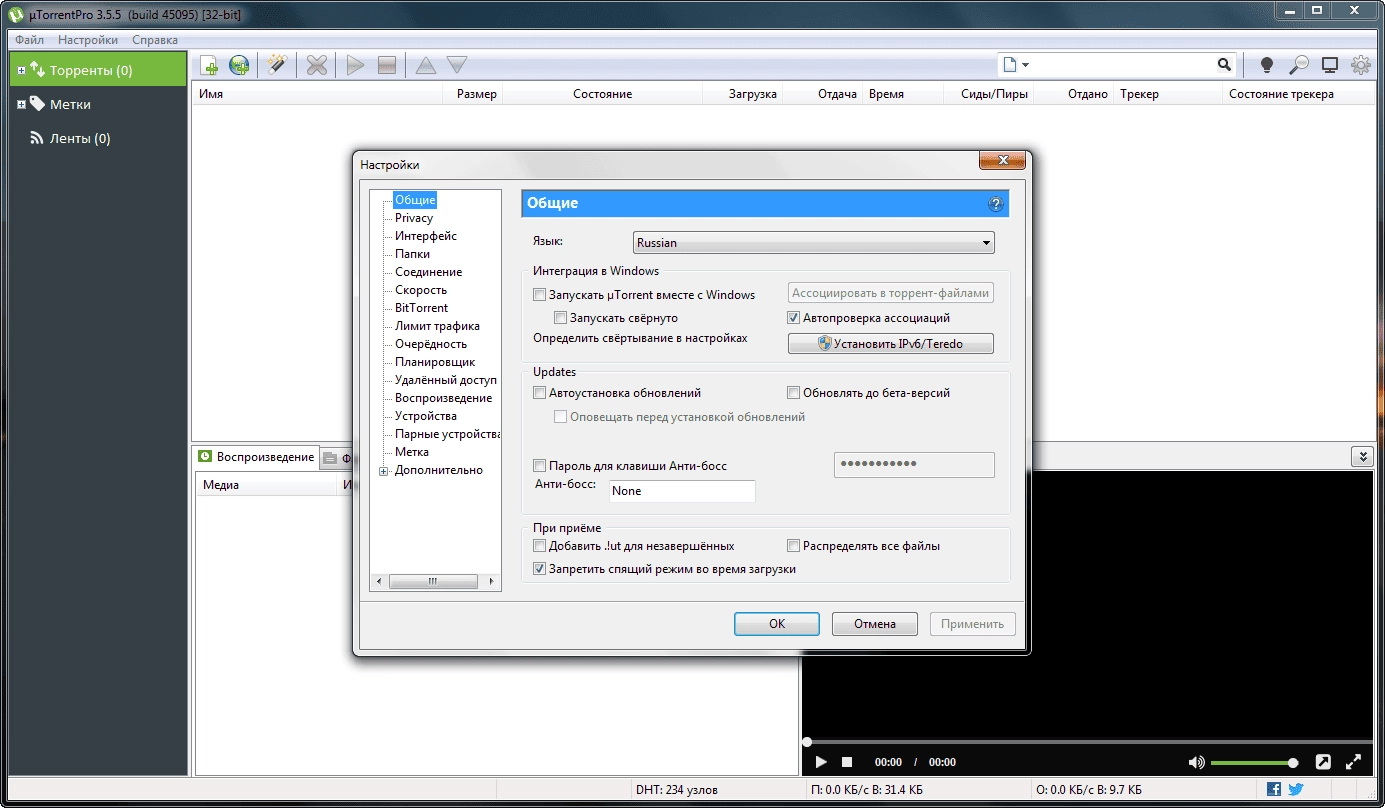
Task: Click the OK button
Action: [777, 624]
